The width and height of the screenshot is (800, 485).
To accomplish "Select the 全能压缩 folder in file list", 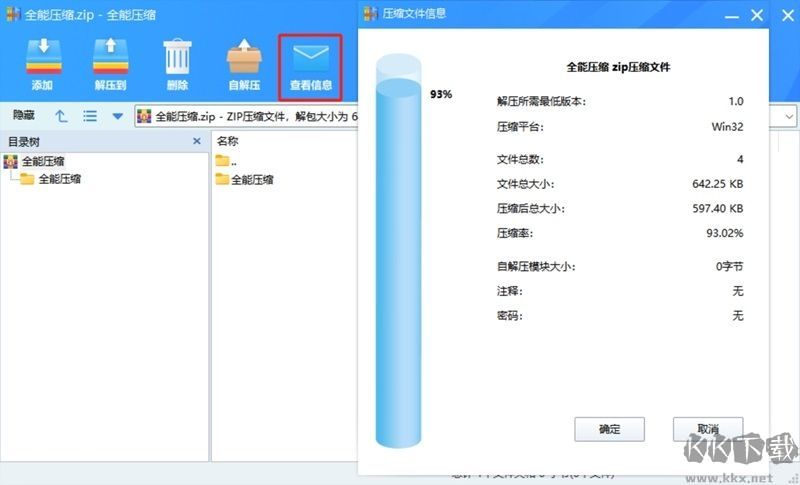I will point(244,179).
